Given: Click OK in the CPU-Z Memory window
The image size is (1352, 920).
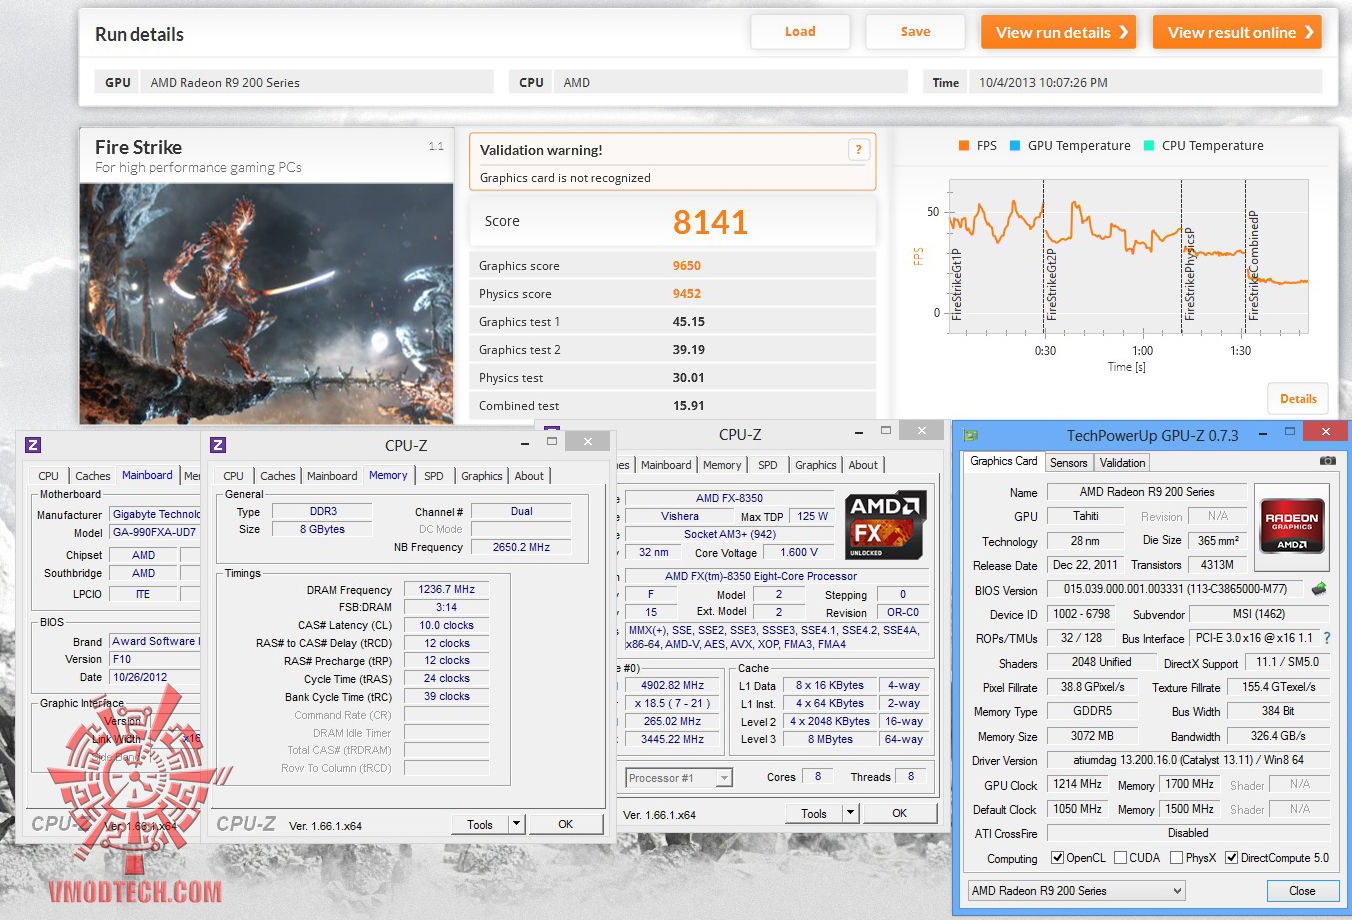Looking at the screenshot, I should [565, 824].
